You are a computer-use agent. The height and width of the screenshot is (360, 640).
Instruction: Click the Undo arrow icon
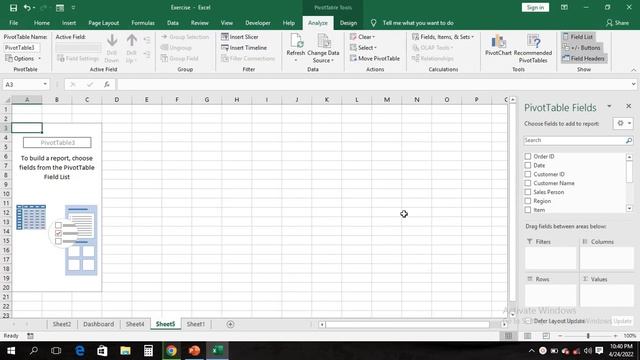(27, 8)
